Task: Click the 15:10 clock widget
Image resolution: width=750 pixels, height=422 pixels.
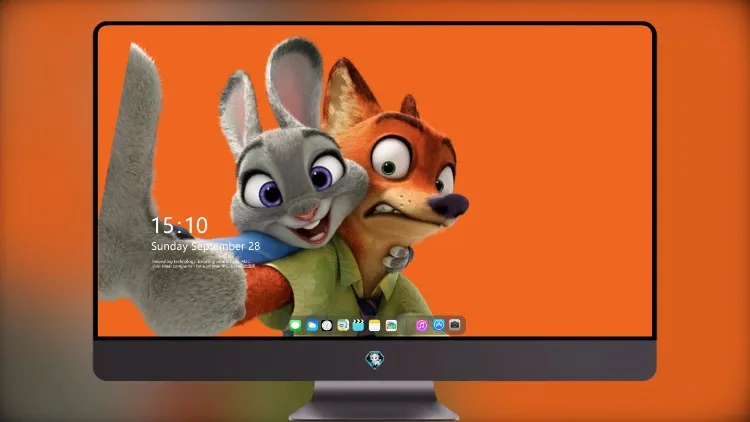Action: (x=179, y=225)
